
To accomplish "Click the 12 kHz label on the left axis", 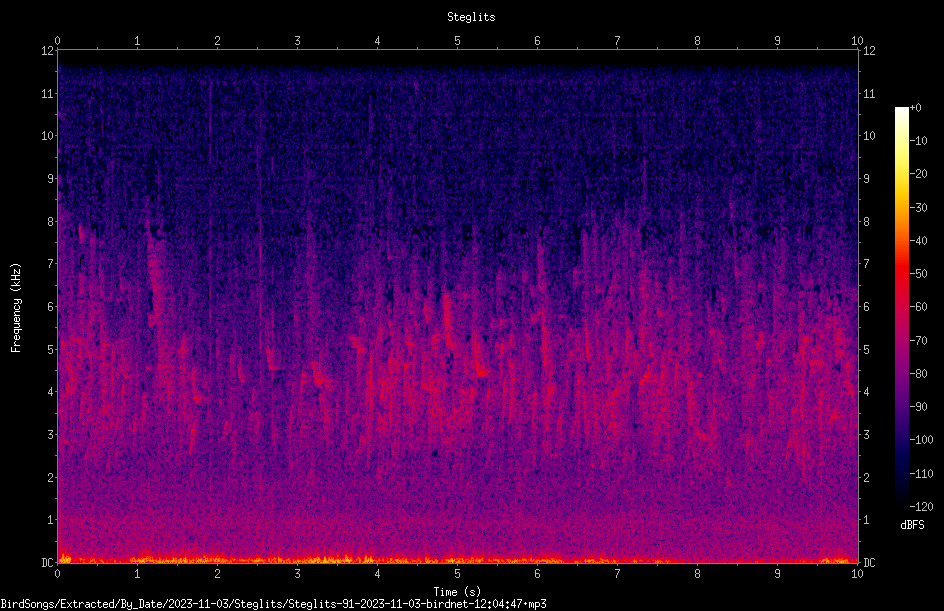I will [48, 51].
